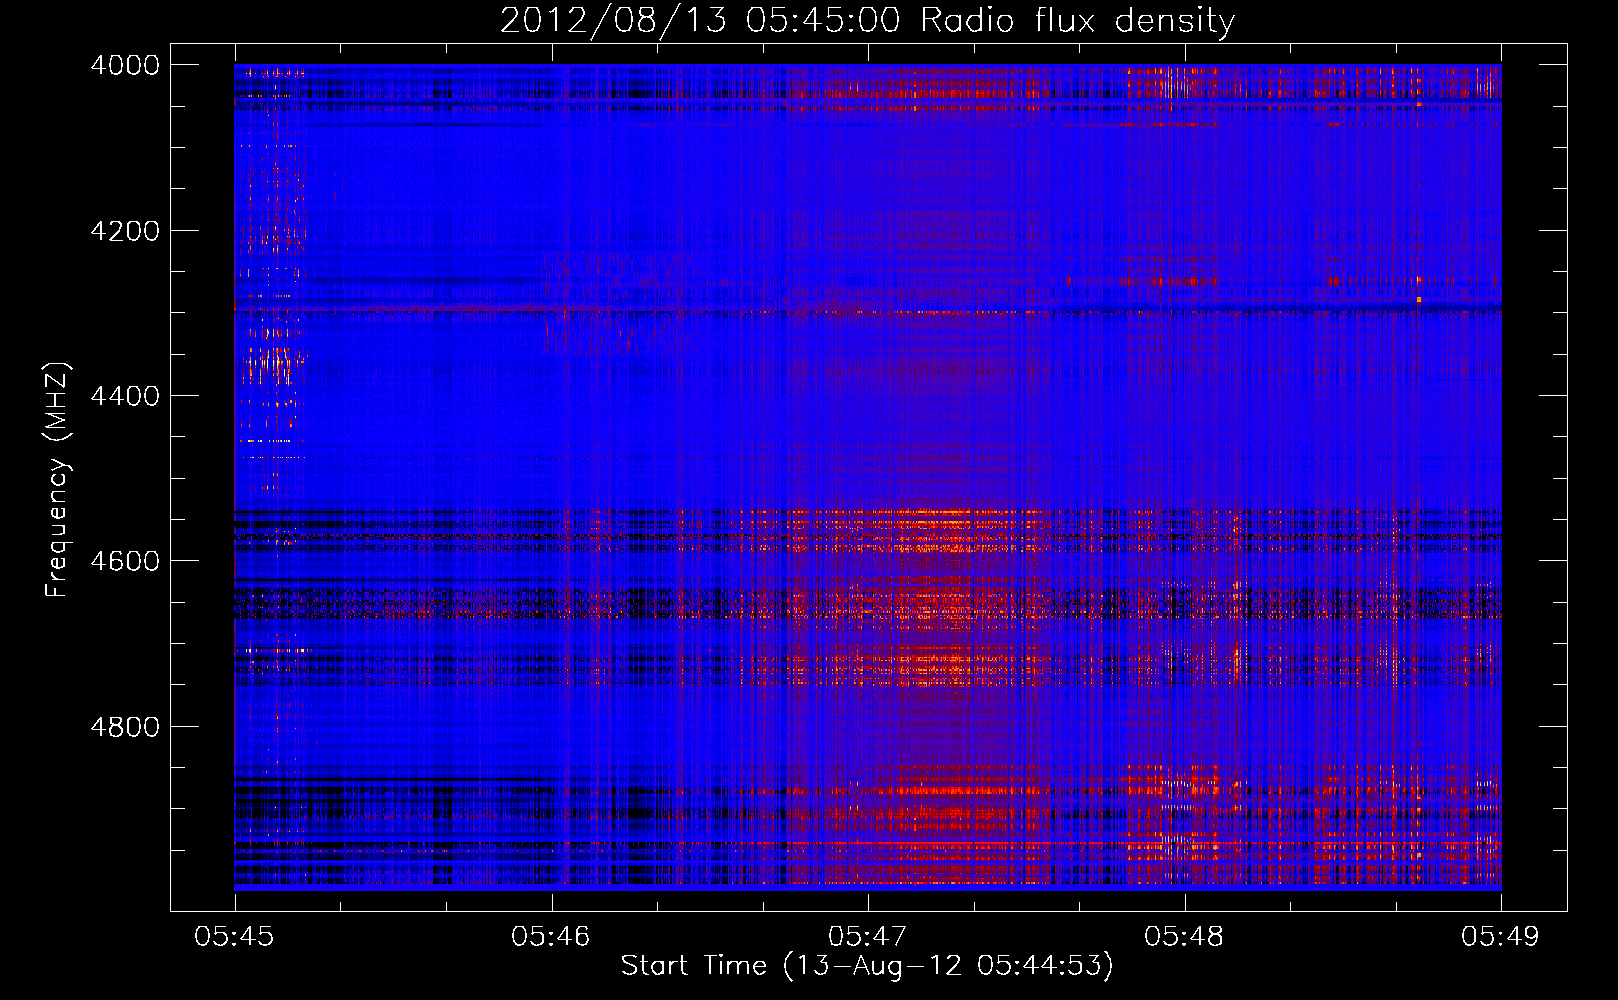Select the 4800 frequency tick label
Image resolution: width=1618 pixels, height=1000 pixels.
pos(125,727)
